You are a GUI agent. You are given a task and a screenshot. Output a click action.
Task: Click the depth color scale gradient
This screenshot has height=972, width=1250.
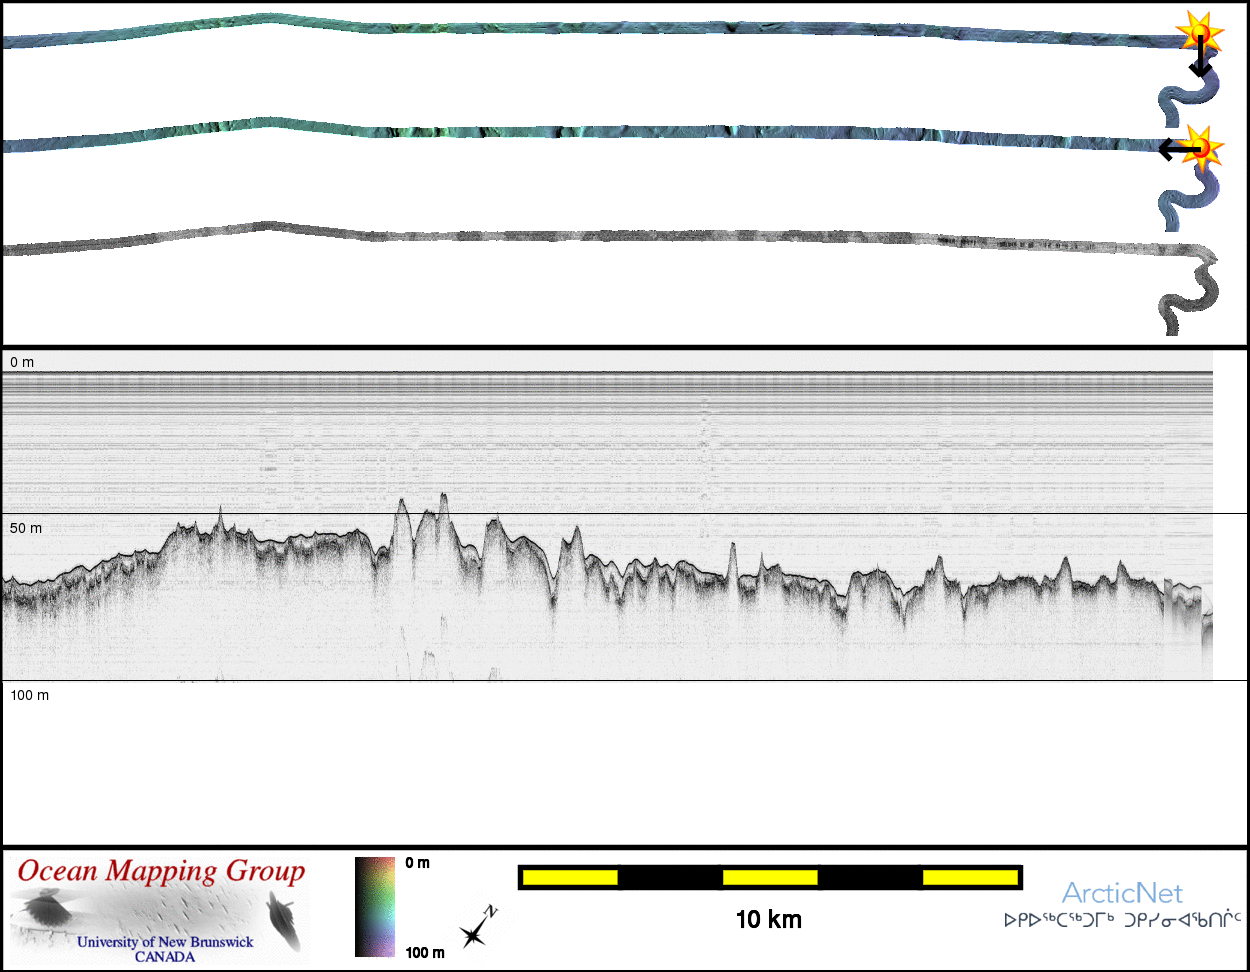(x=376, y=907)
